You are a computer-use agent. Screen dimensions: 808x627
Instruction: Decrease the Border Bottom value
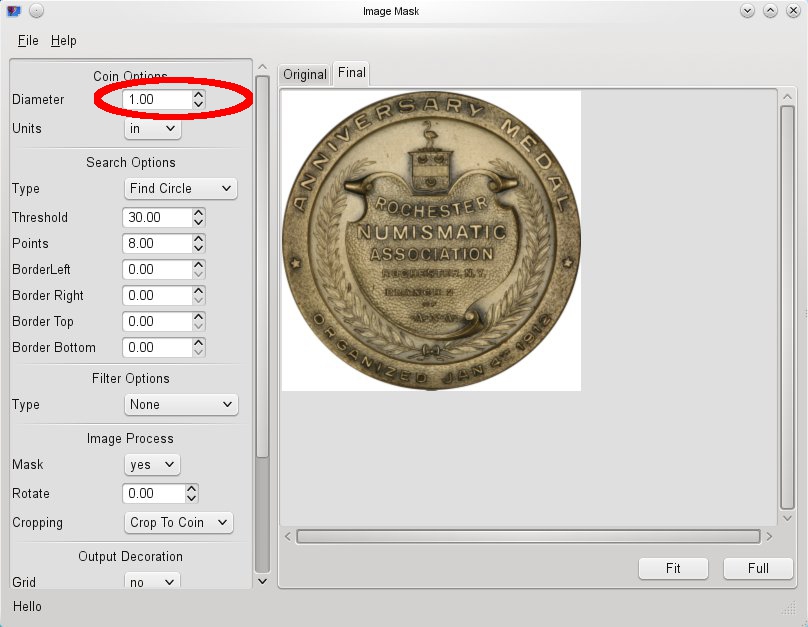click(199, 352)
